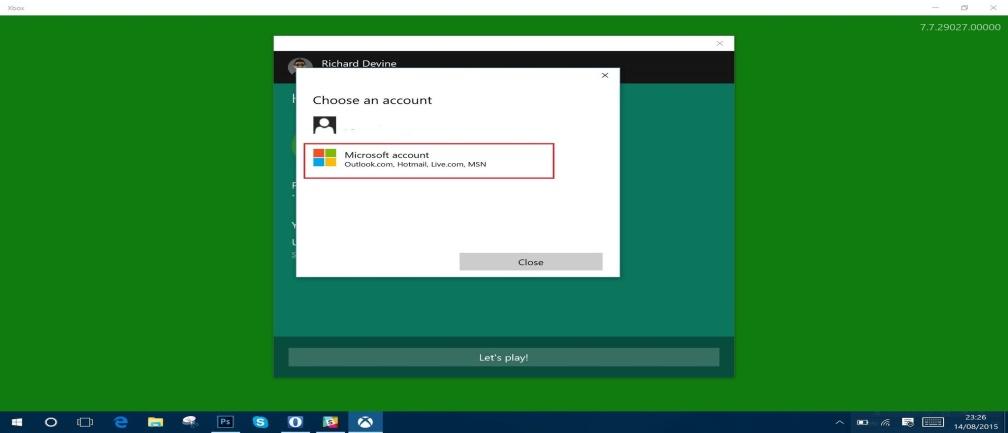Click the Close button in the dialog

530,262
